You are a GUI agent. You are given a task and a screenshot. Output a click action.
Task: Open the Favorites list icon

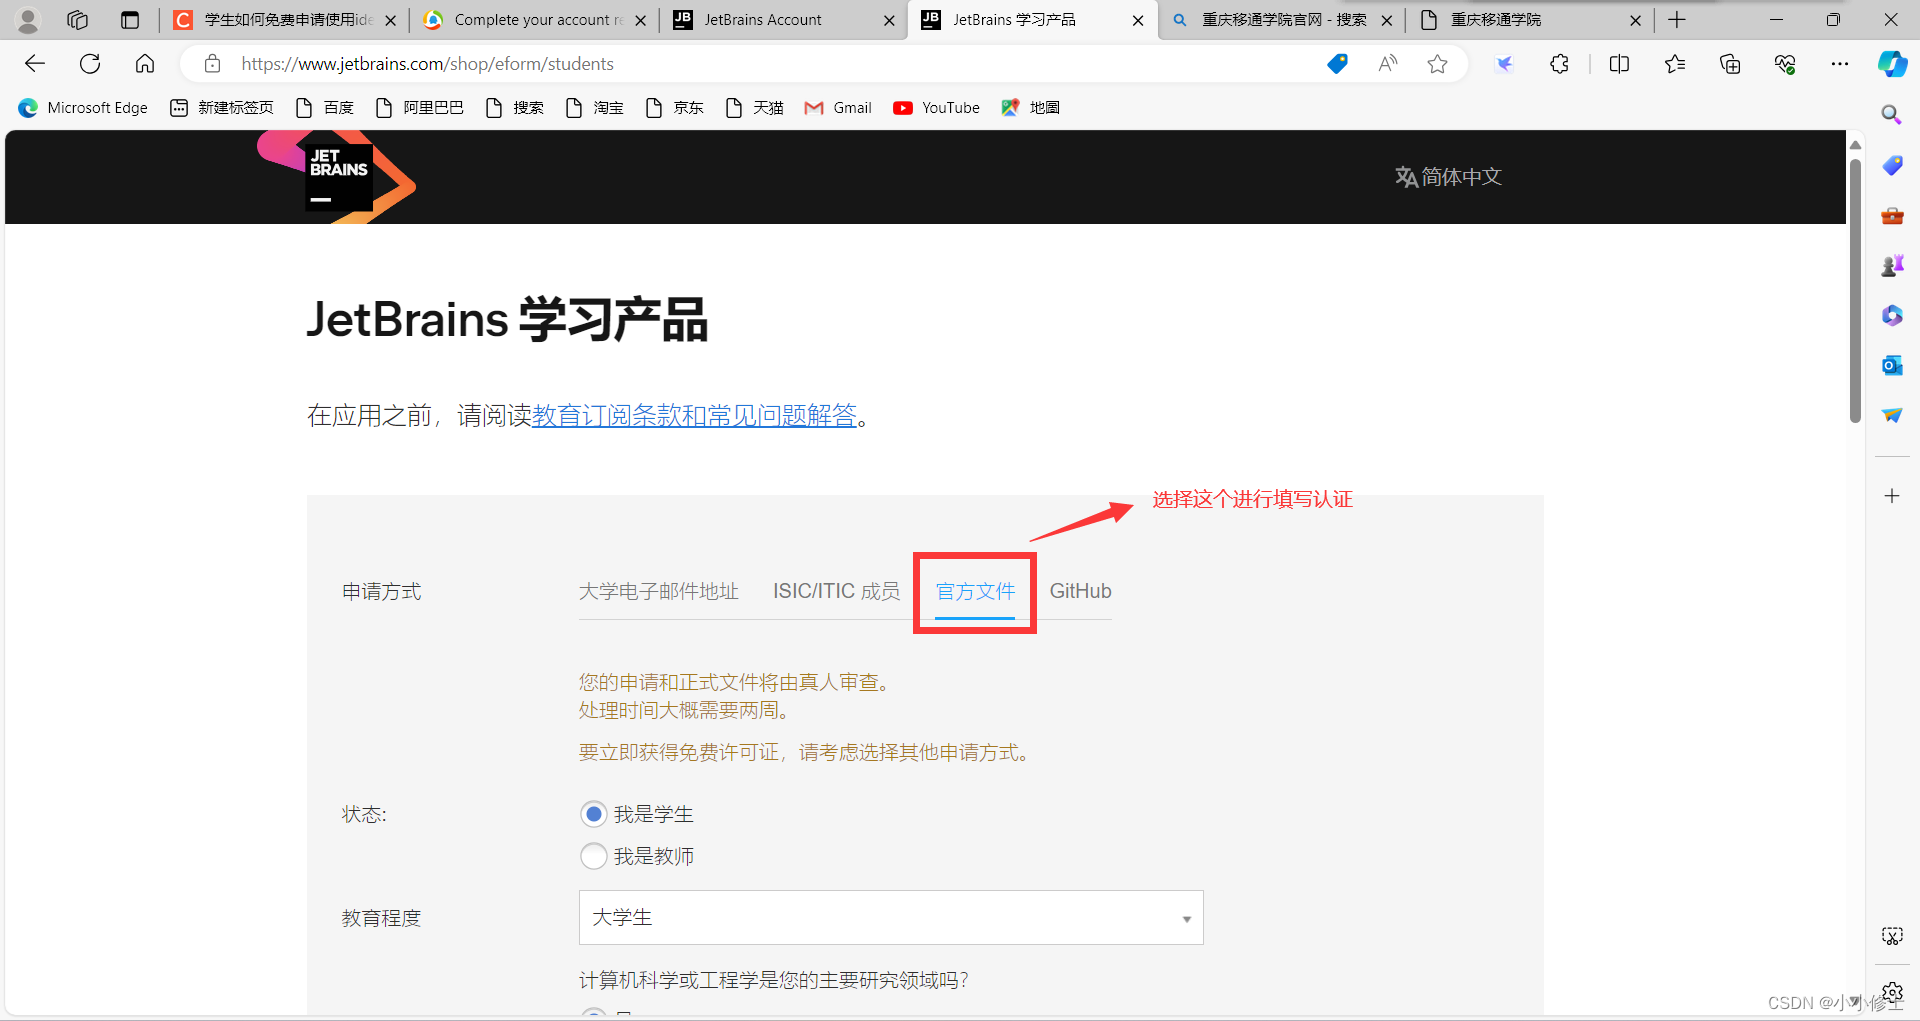pos(1675,64)
